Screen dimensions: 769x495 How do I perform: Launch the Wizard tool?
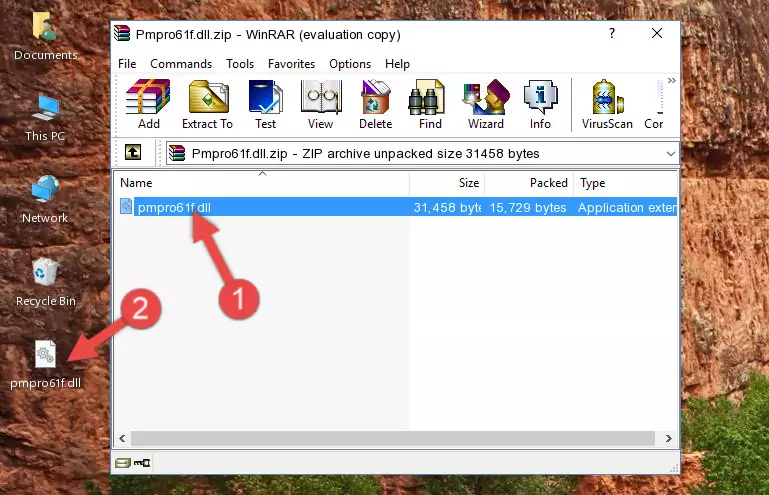486,104
